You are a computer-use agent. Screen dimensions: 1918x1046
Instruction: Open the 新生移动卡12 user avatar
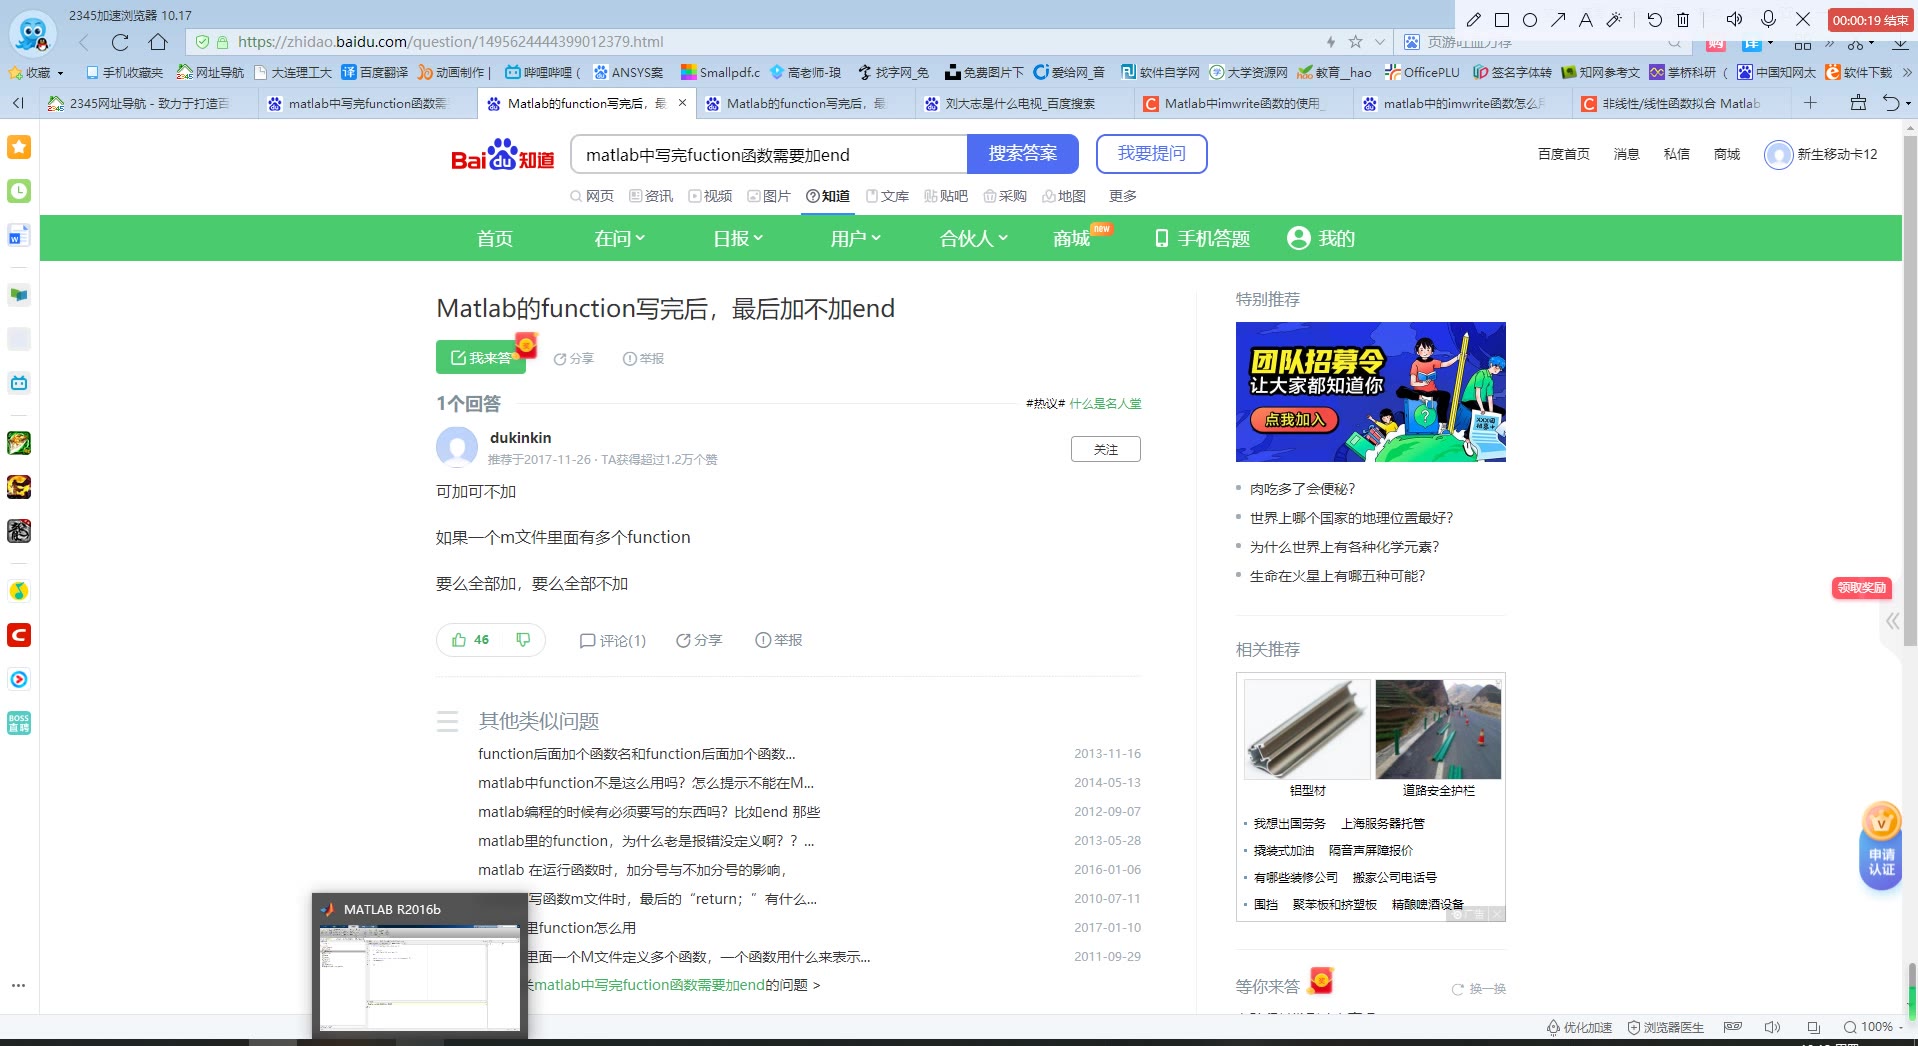click(x=1778, y=155)
